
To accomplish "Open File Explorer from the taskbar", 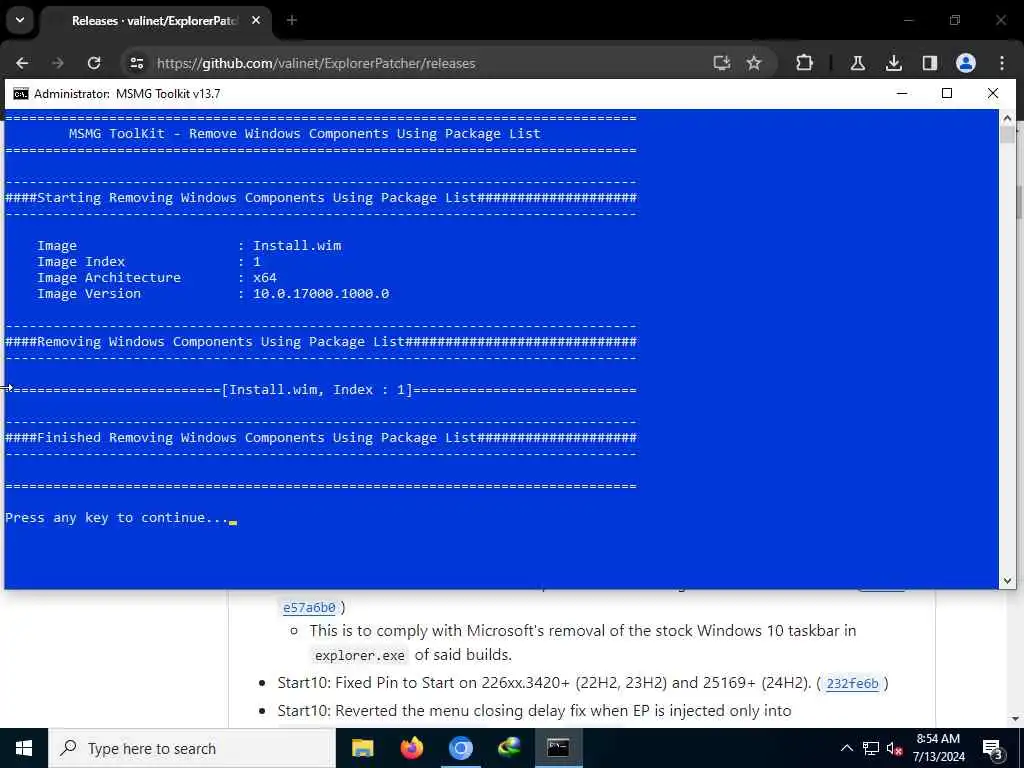I will 362,748.
